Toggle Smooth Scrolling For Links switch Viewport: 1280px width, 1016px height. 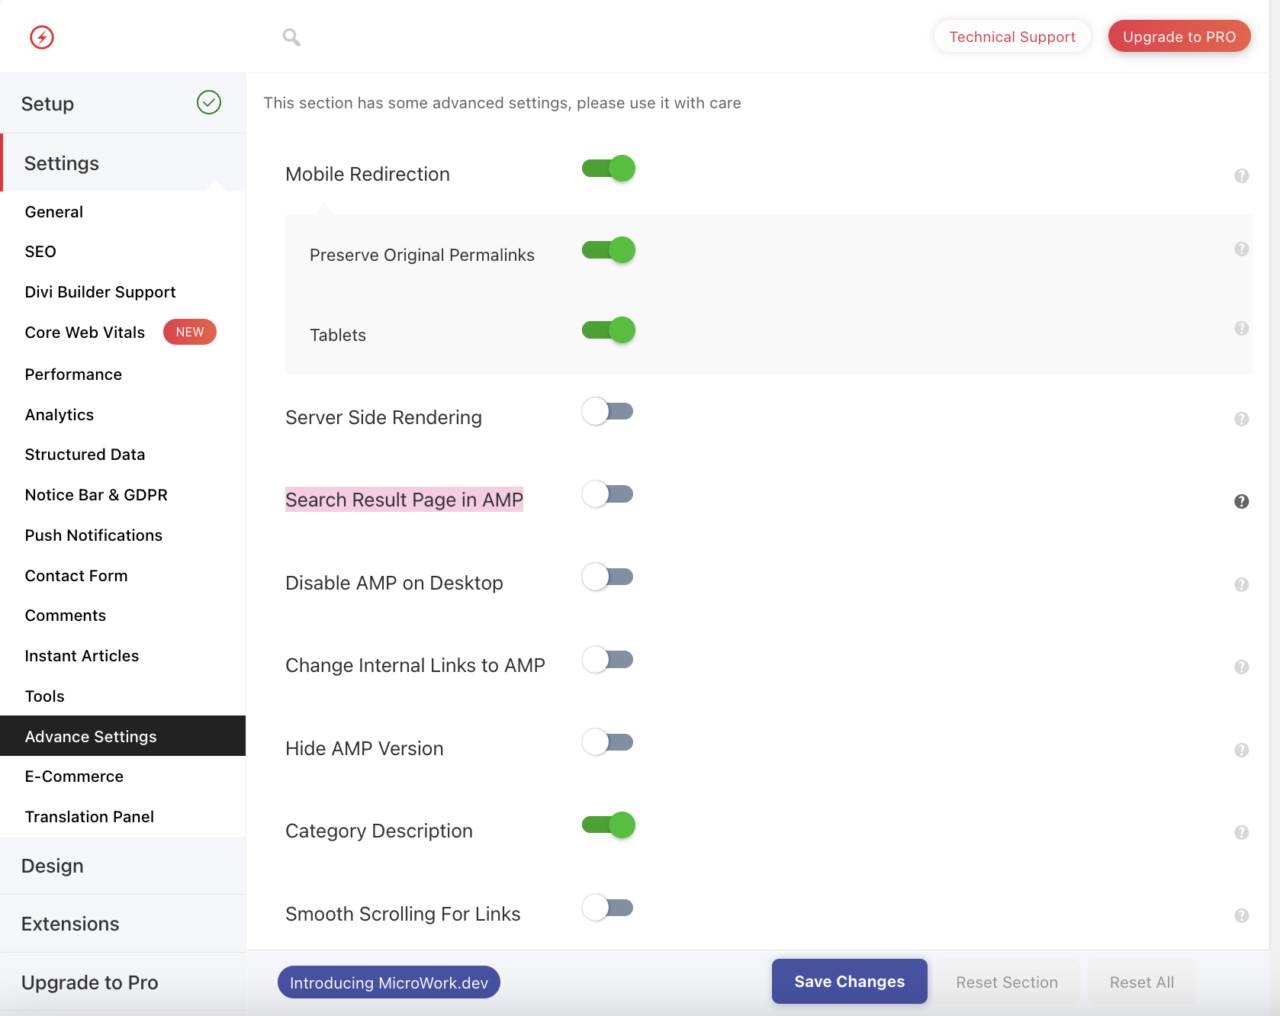click(609, 908)
